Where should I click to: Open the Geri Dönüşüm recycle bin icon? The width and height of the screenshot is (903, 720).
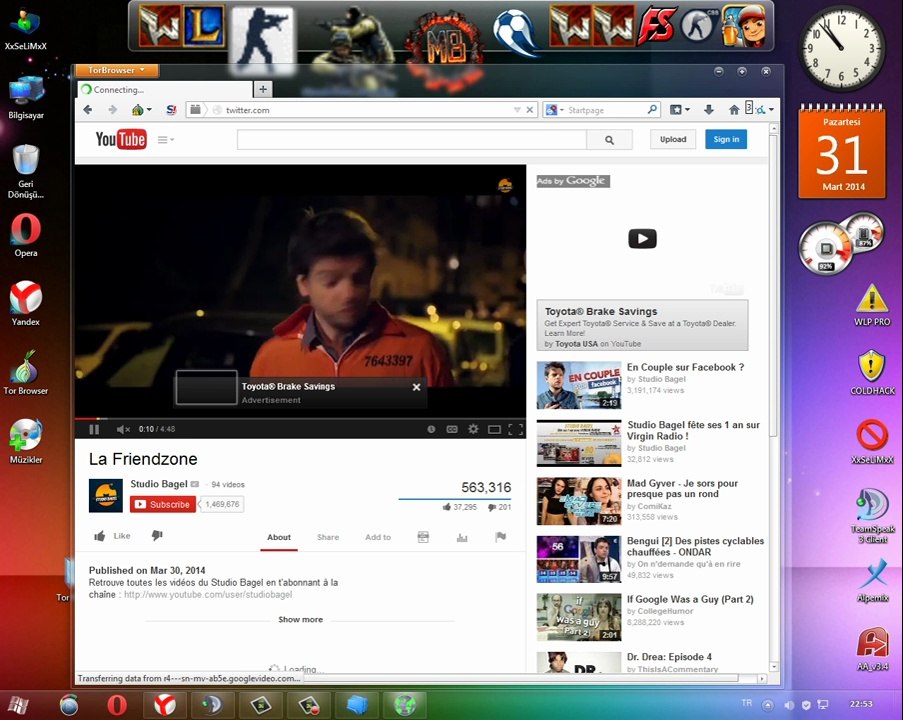pyautogui.click(x=26, y=172)
